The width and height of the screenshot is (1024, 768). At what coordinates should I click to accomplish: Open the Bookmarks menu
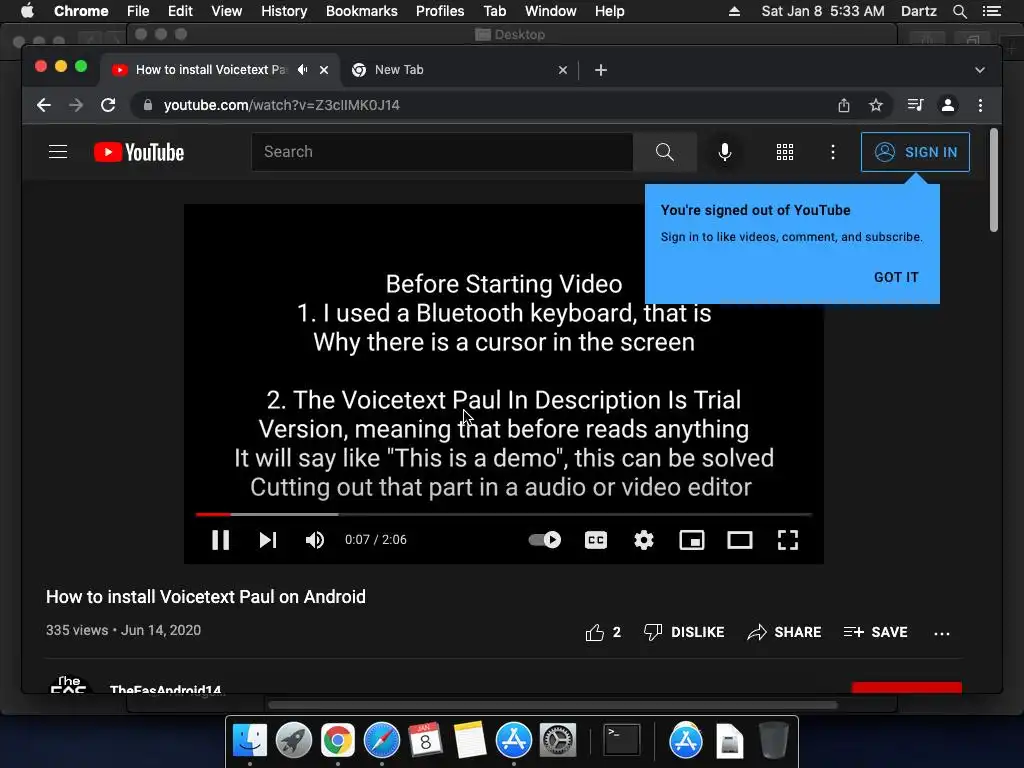[362, 11]
